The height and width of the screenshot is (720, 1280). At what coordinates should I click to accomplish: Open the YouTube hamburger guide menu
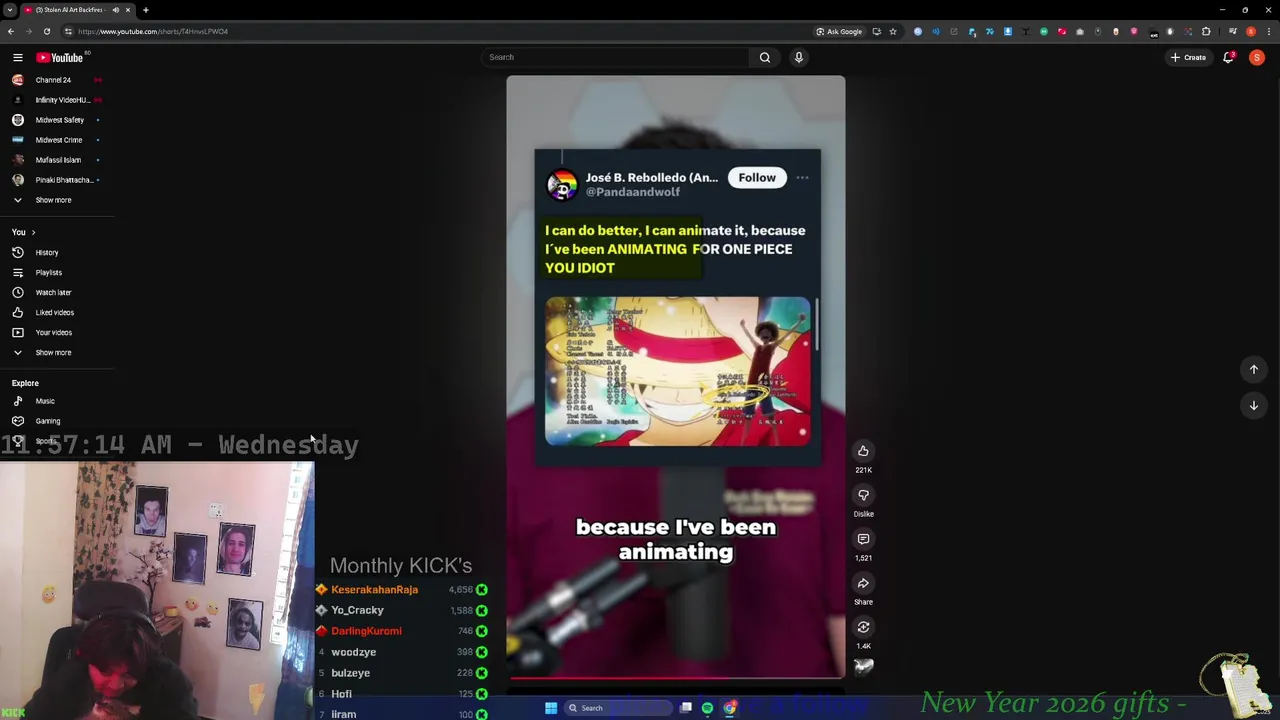click(17, 57)
